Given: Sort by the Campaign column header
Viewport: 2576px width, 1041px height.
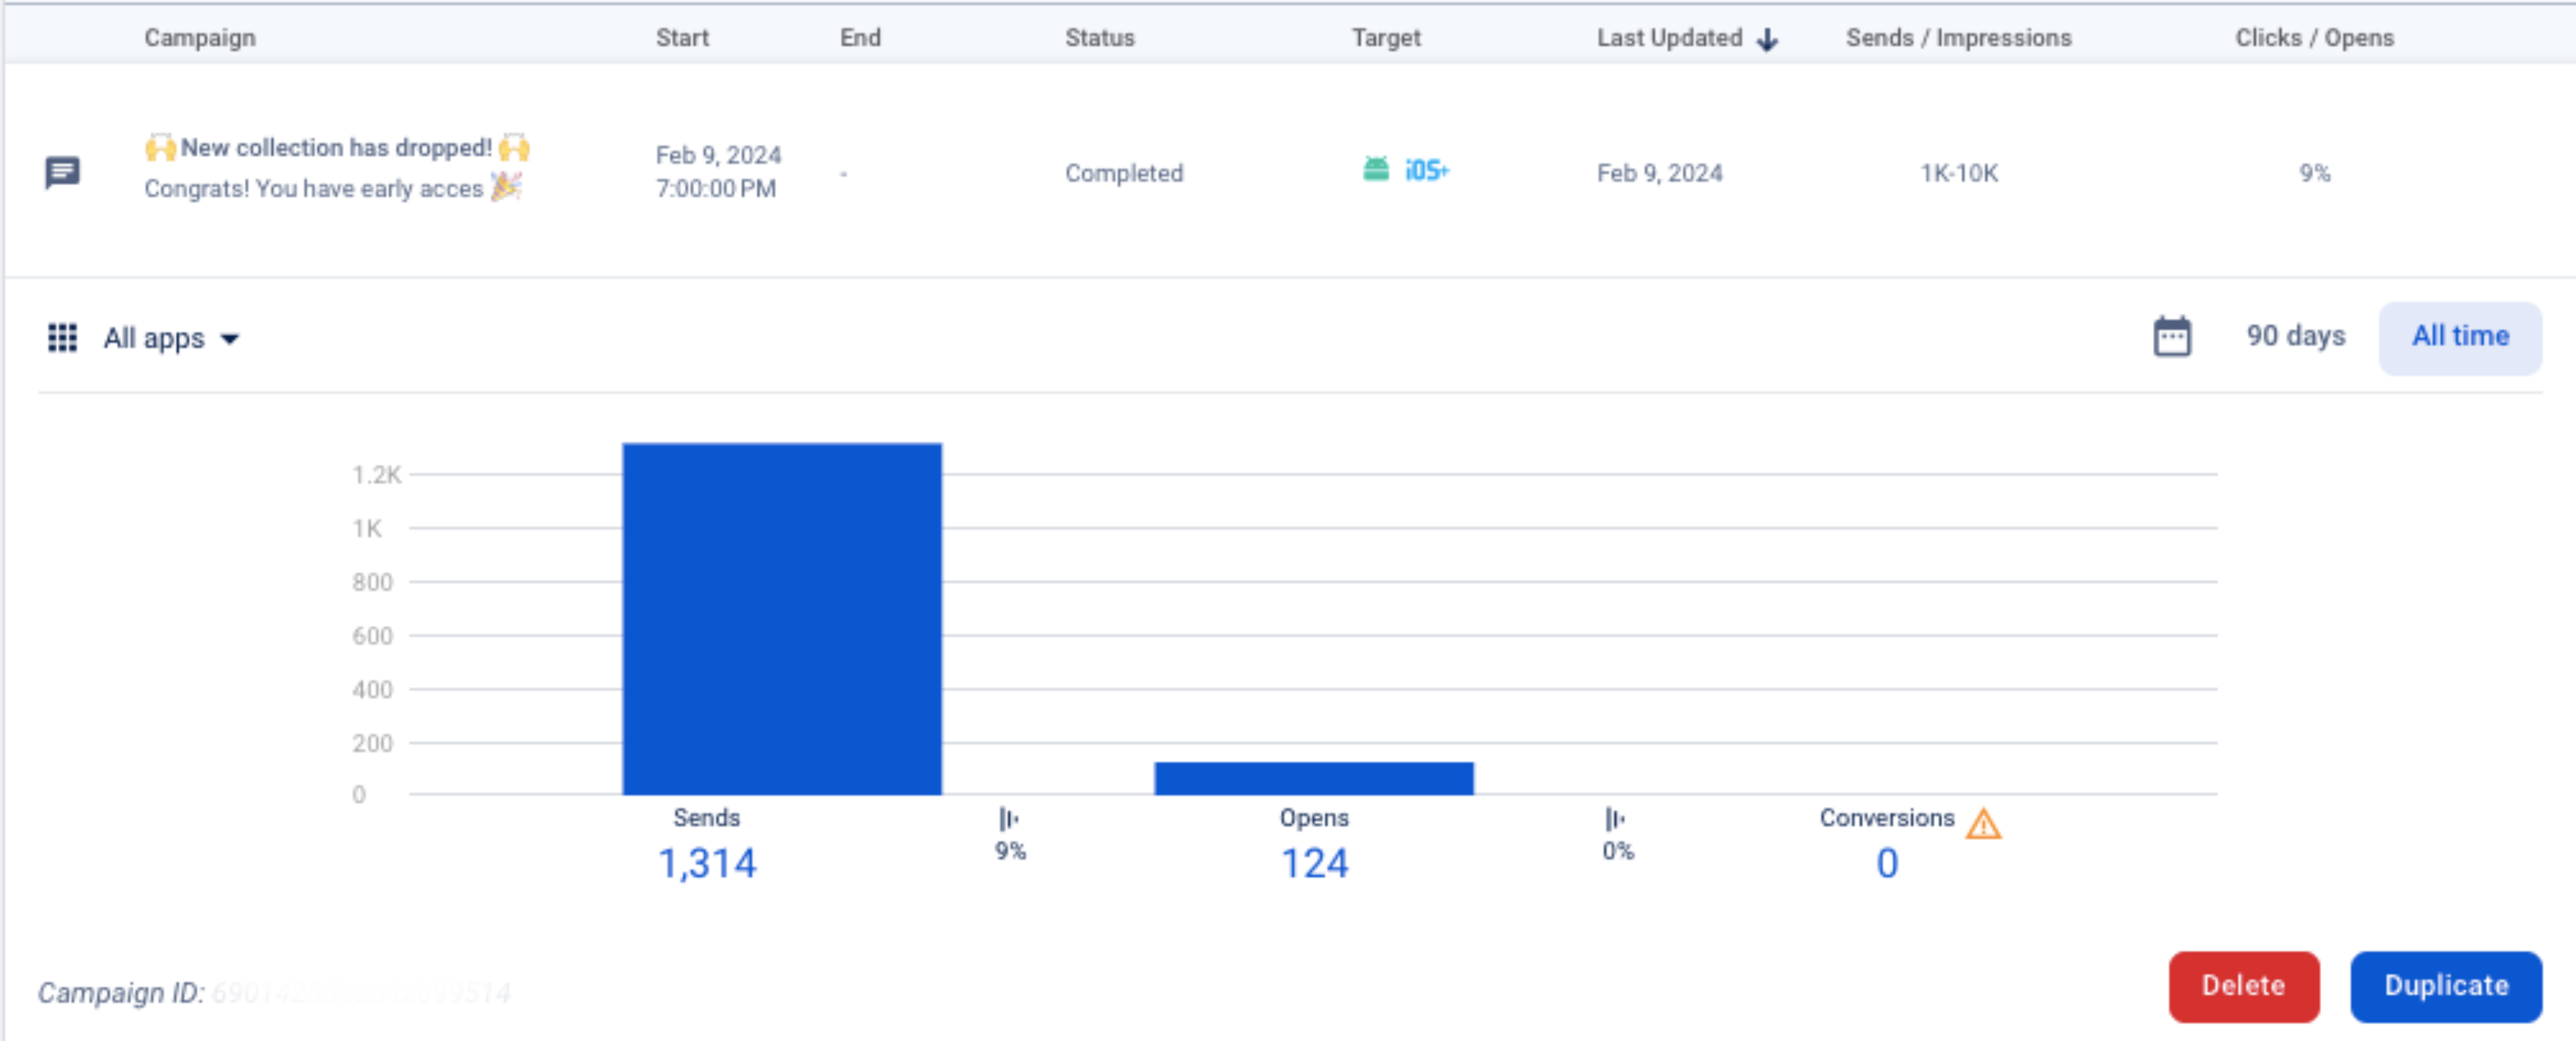Looking at the screenshot, I should click(200, 38).
